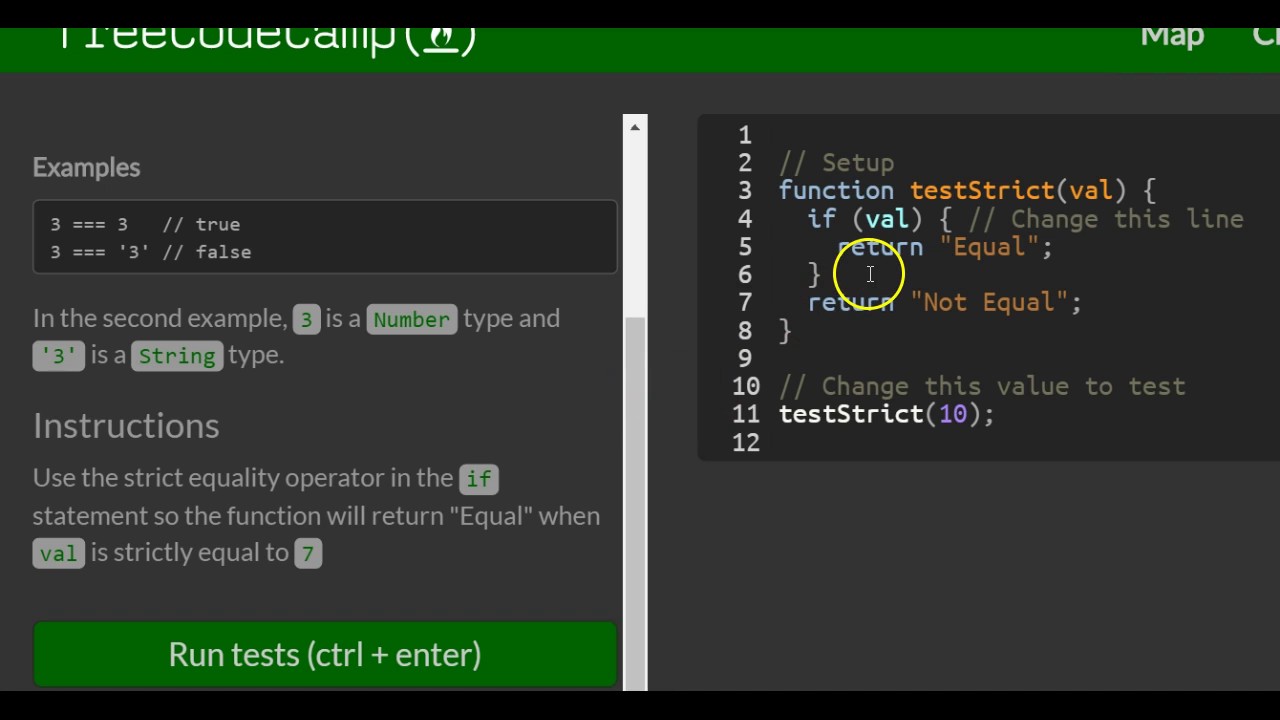Screen dimensions: 1280x720
Task: Click the '3 === 3 // true' example line
Action: pos(145,224)
